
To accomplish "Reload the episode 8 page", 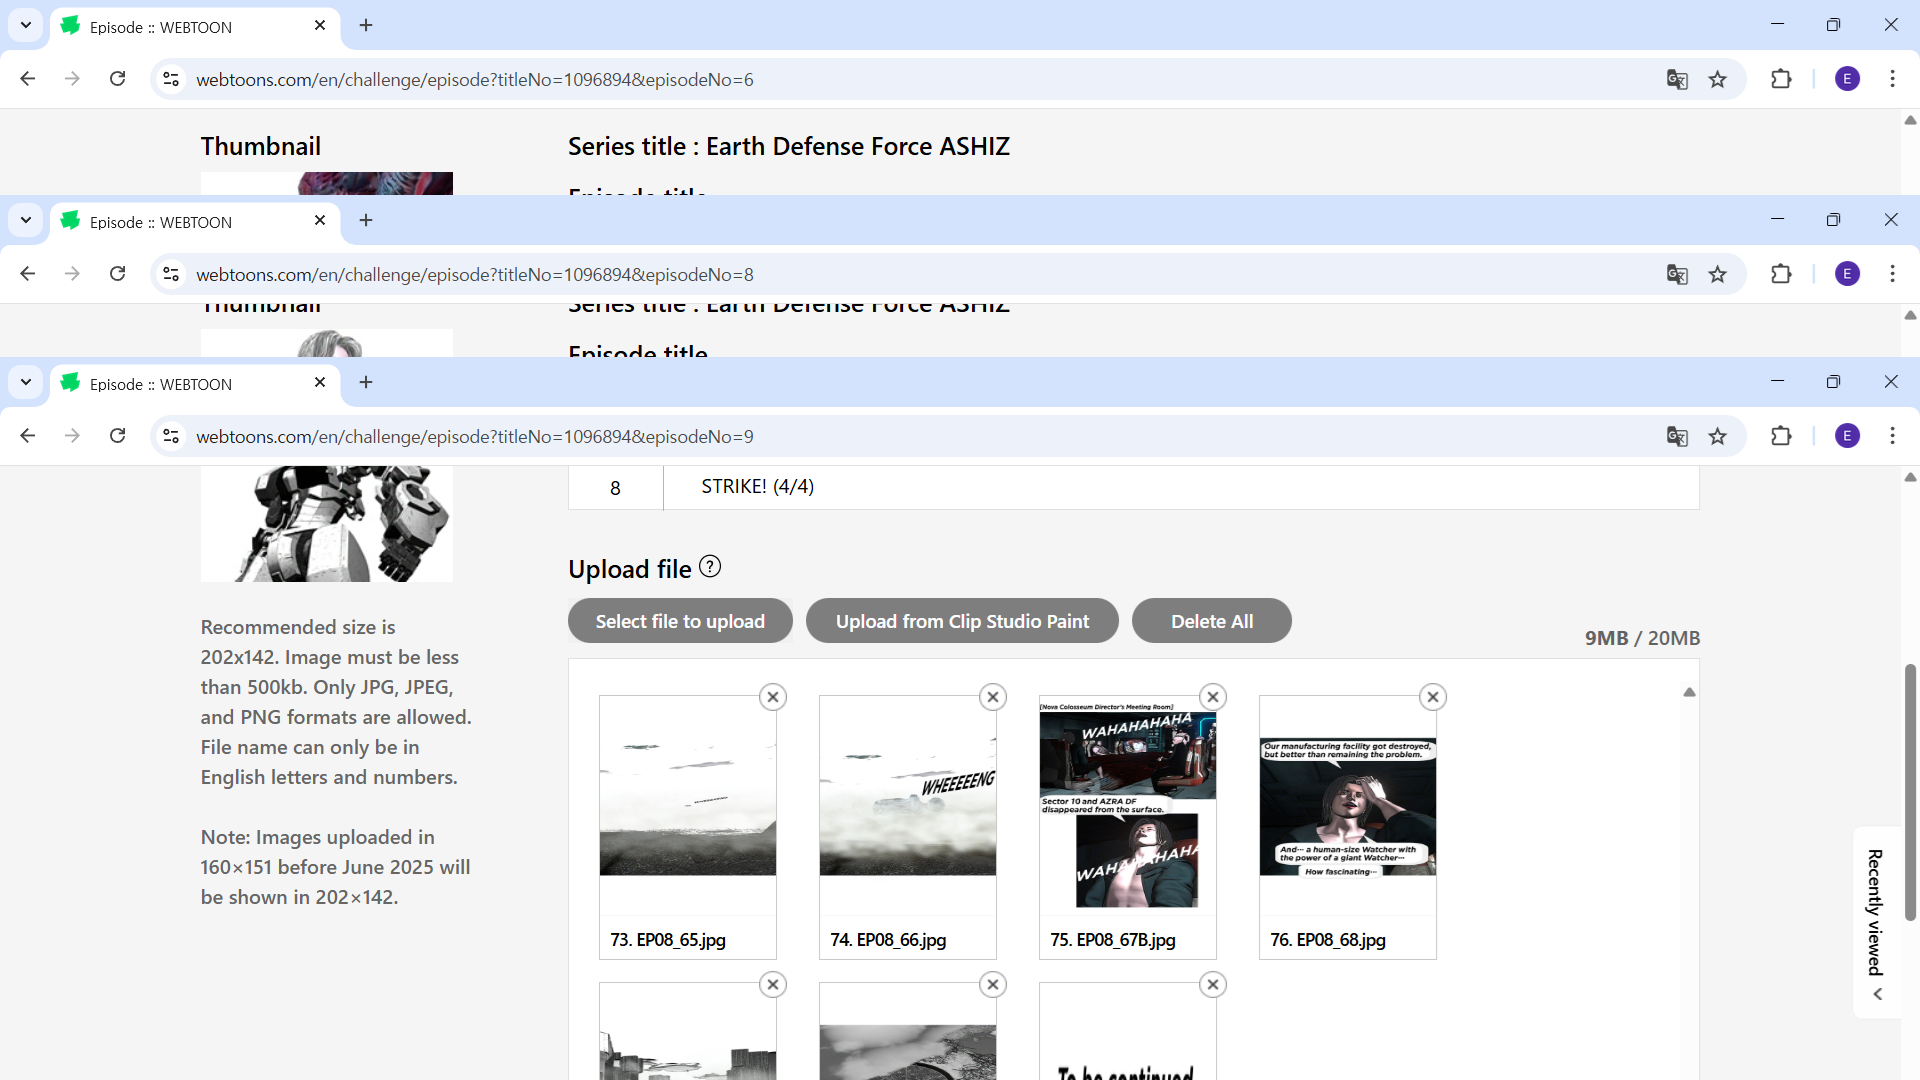I will 118,274.
